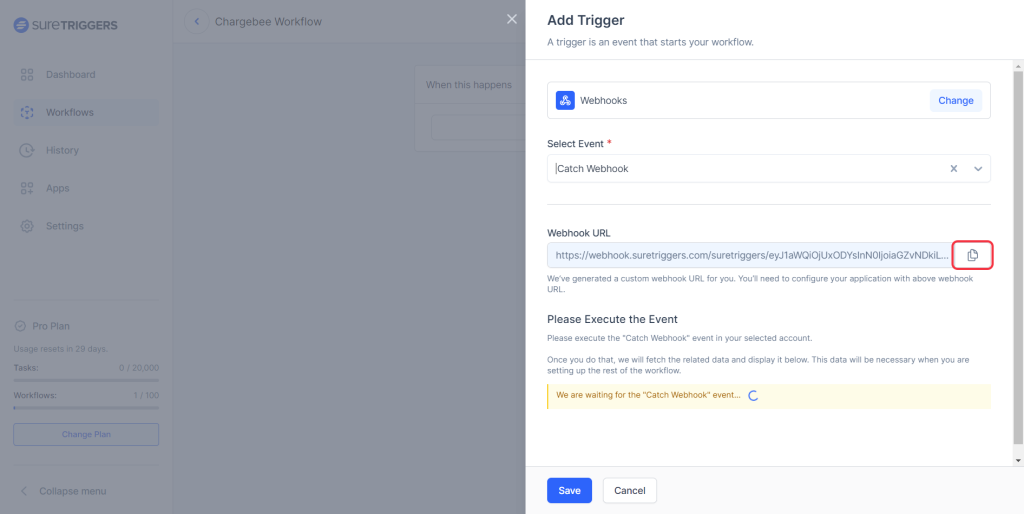This screenshot has width=1024, height=514.
Task: Click the panel scrollbar up arrow
Action: [x=1018, y=66]
